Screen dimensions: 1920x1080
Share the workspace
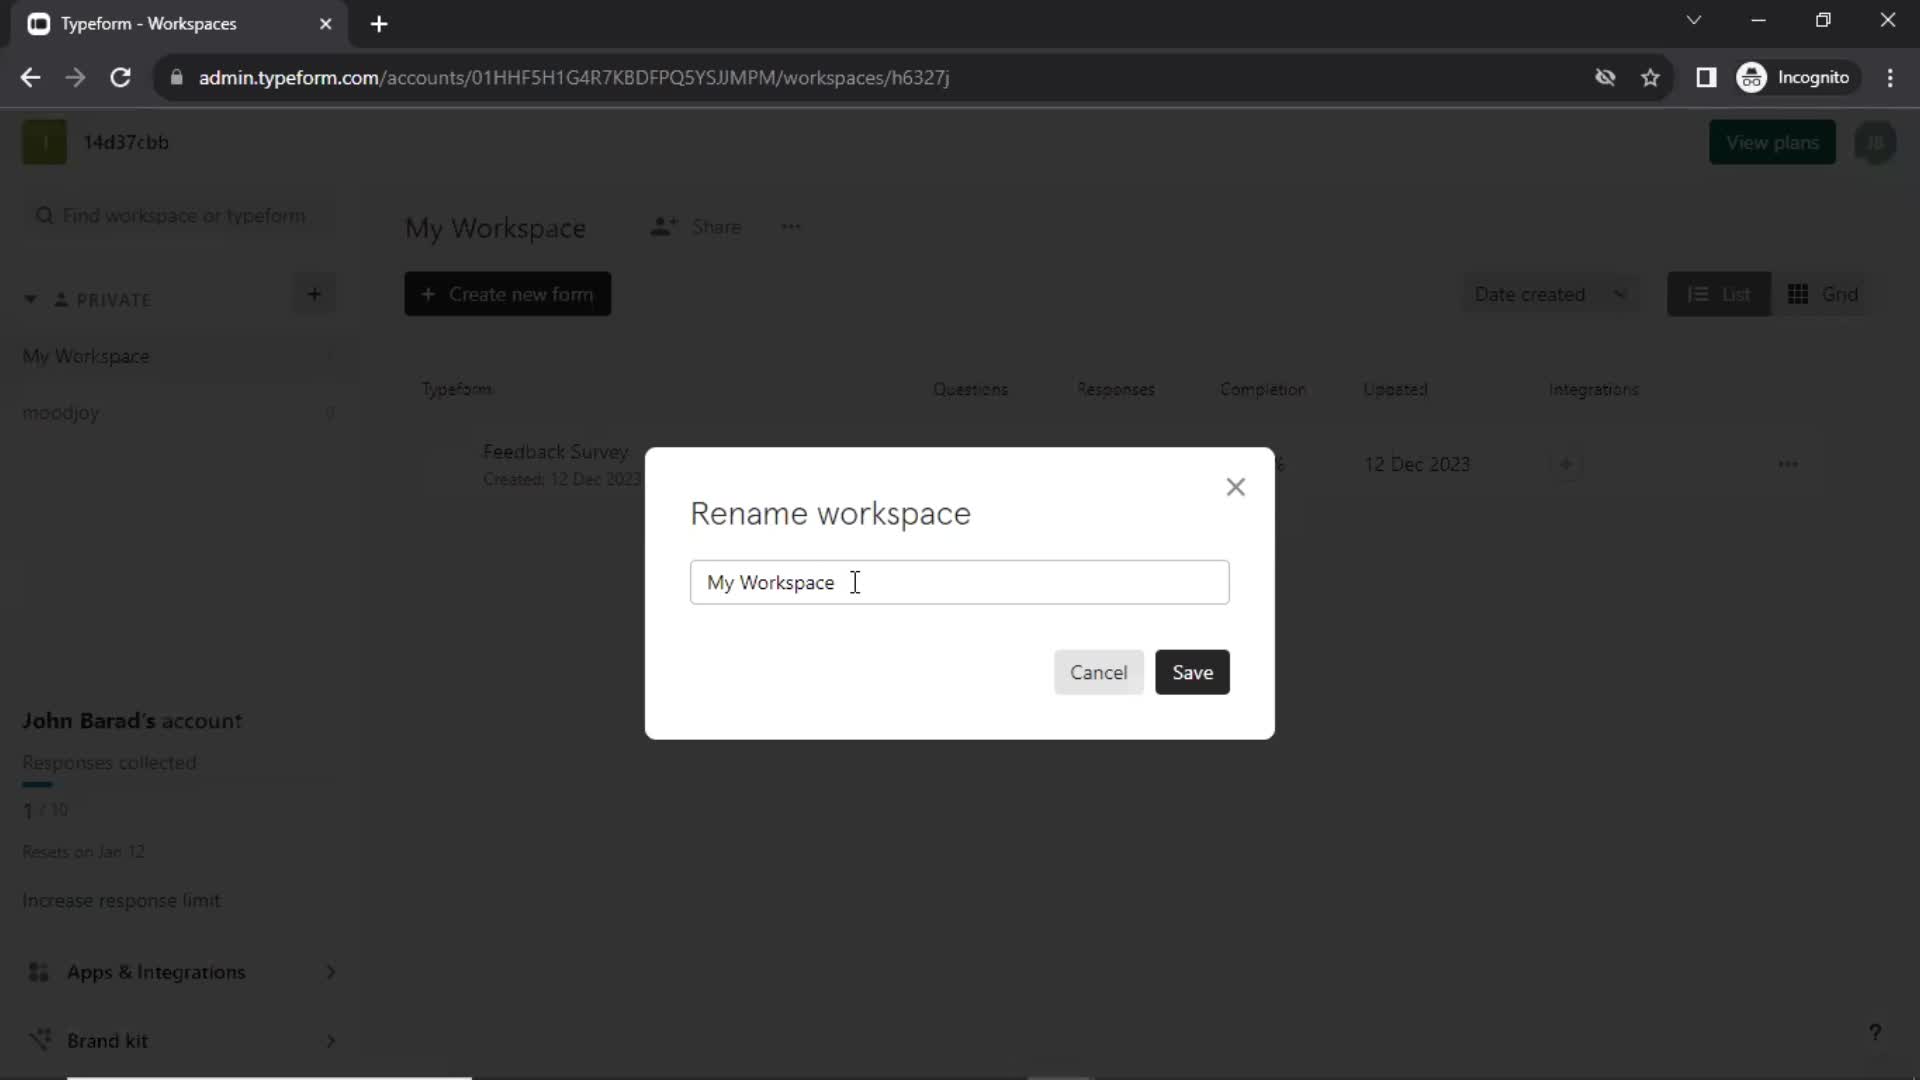[696, 227]
